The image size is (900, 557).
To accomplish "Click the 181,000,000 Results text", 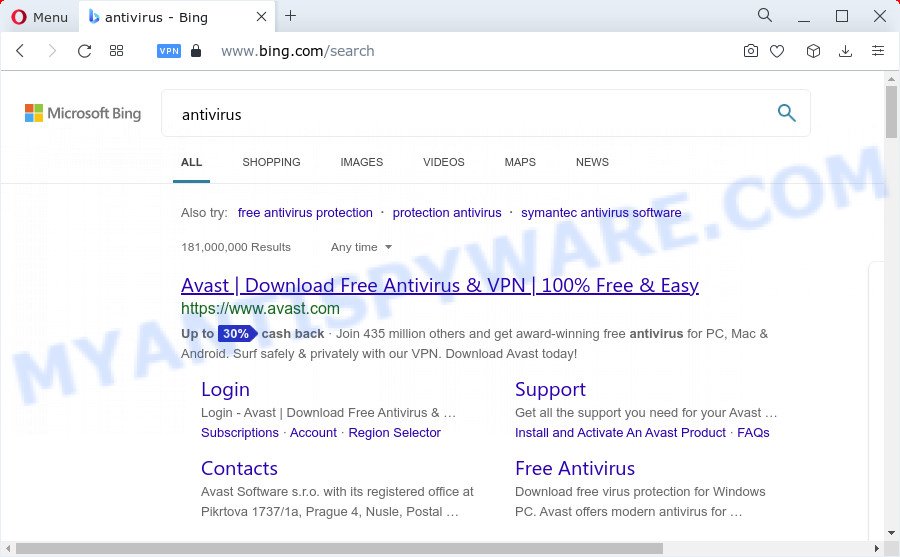I will coord(236,247).
